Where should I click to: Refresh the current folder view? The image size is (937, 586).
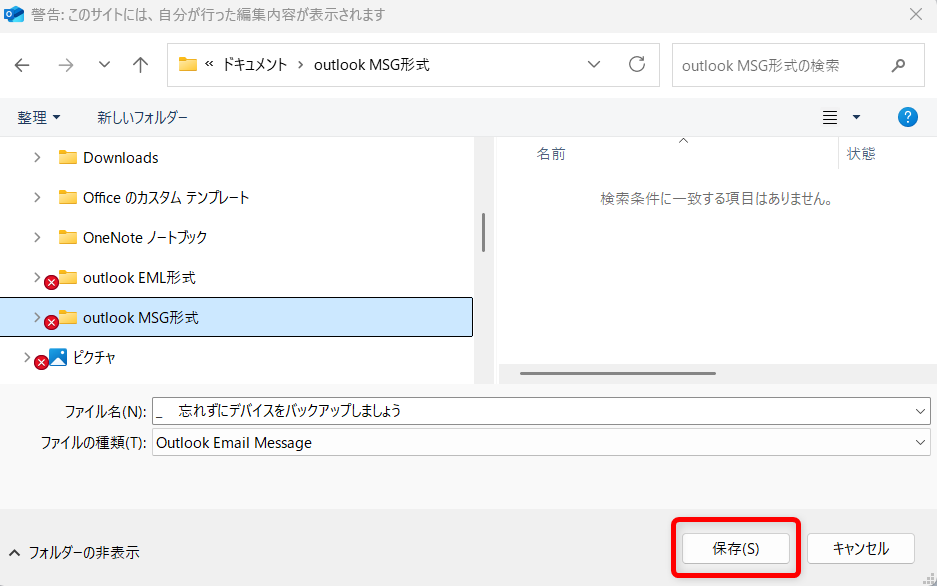click(636, 65)
